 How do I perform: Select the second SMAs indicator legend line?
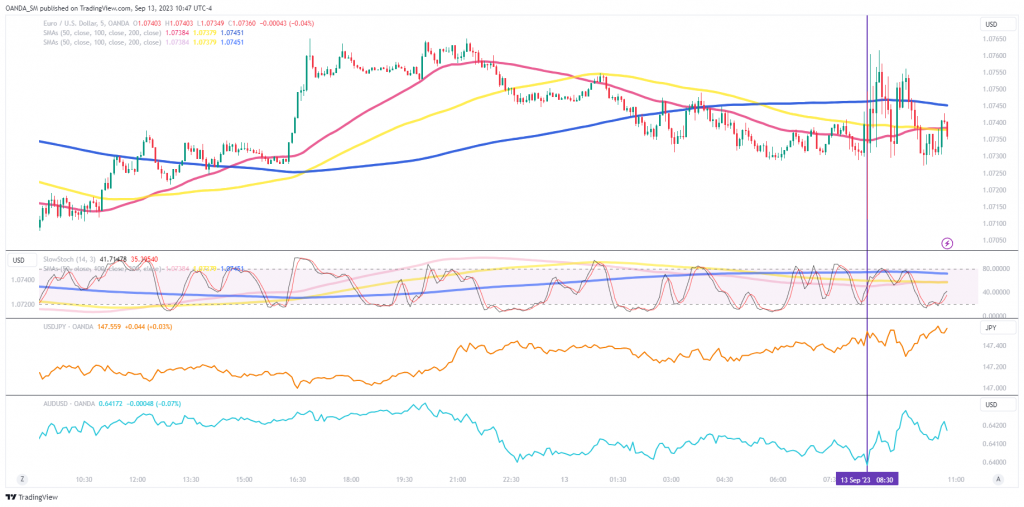[101, 42]
